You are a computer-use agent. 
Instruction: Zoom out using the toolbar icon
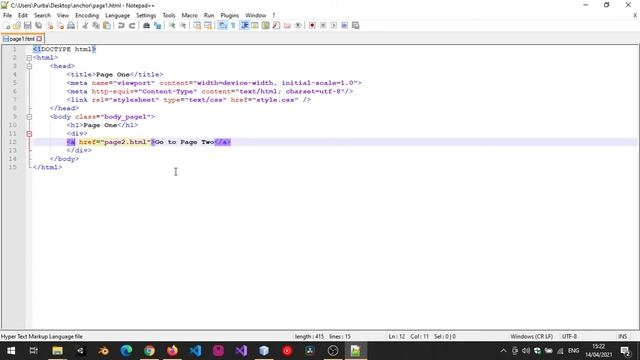[x=183, y=25]
